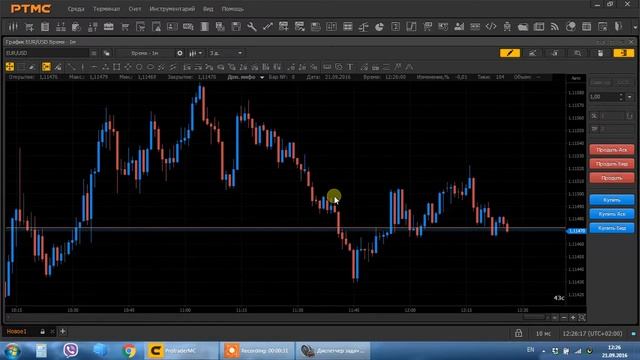This screenshot has height=360, width=640.
Task: Click the people statistics toolbar icon
Action: (459, 27)
